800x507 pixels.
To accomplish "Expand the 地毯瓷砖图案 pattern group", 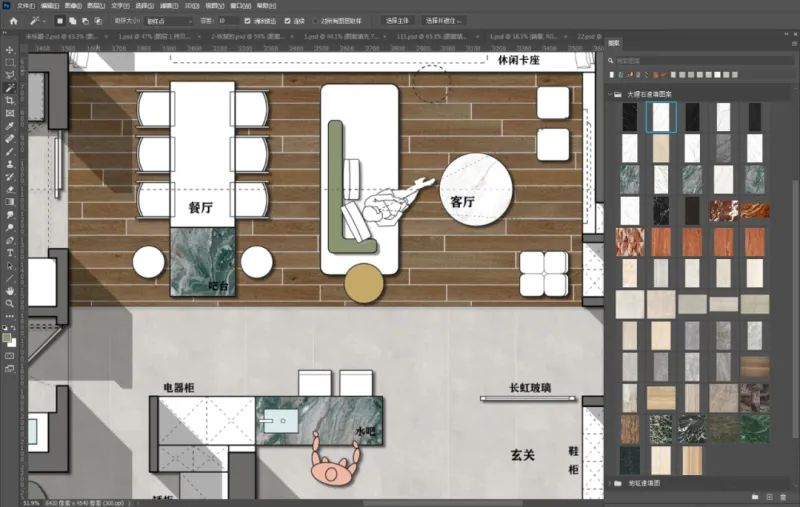I will tap(610, 483).
